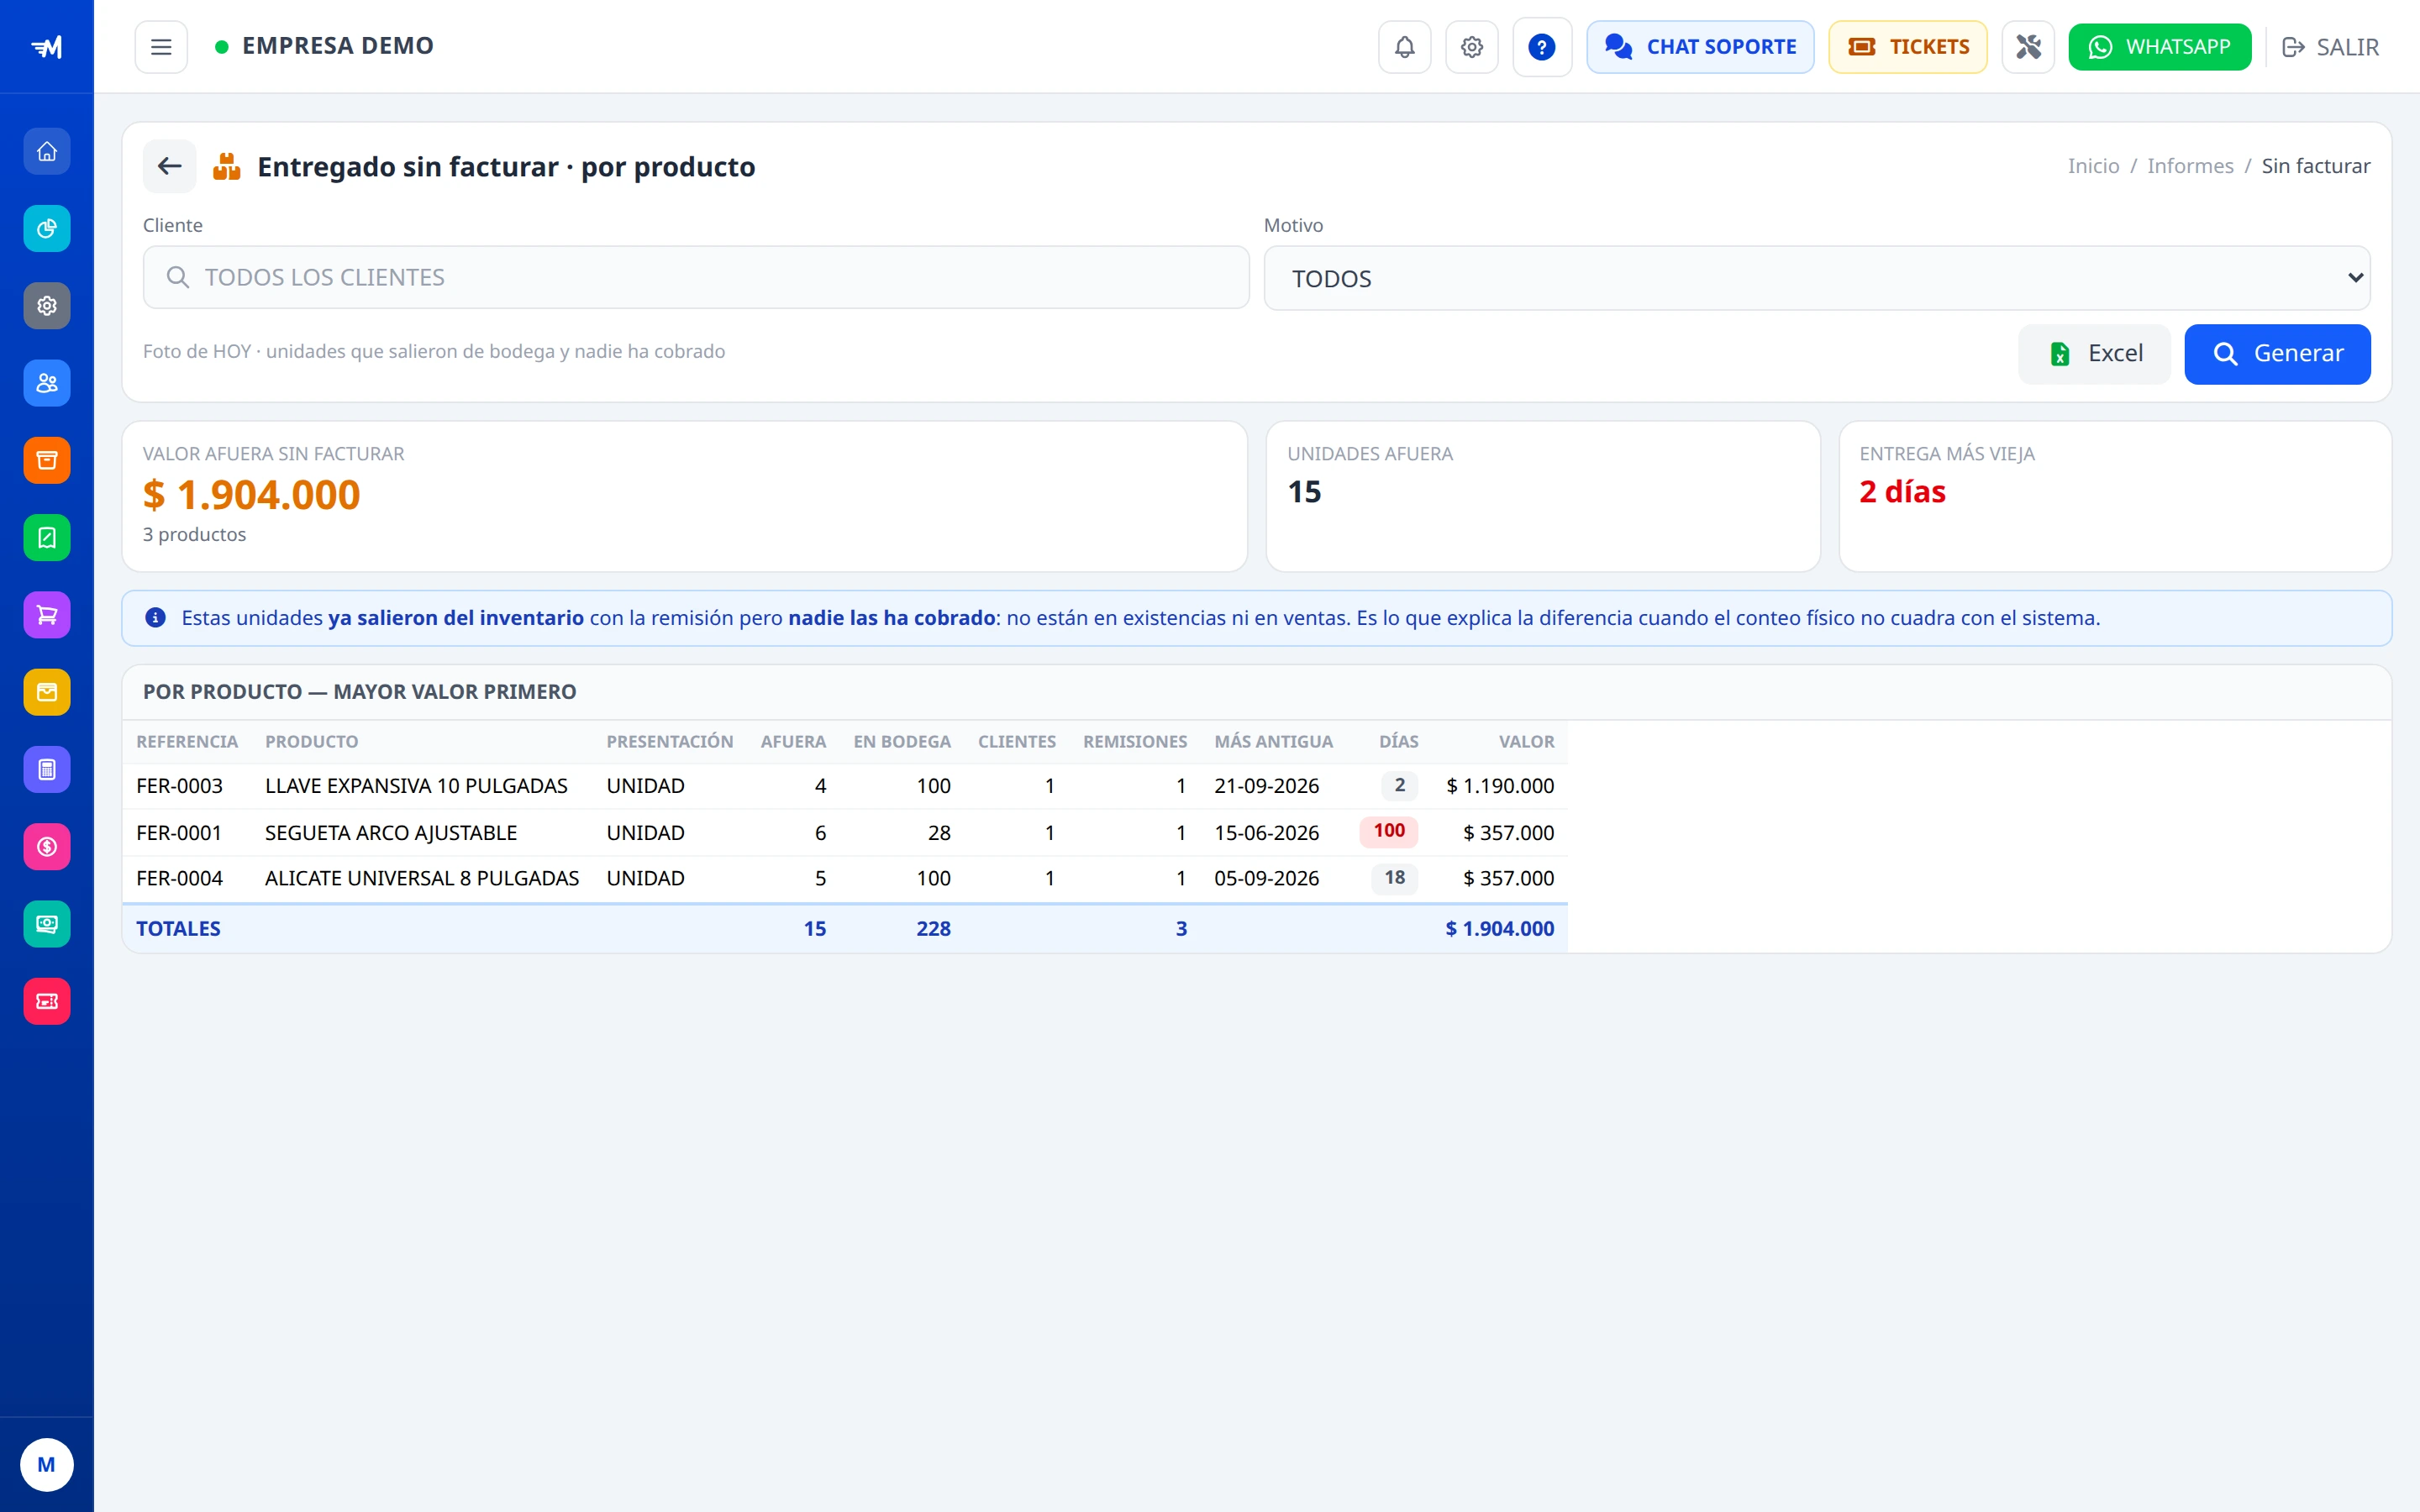The width and height of the screenshot is (2420, 1512).
Task: Click SALIR to log out
Action: tap(2330, 47)
